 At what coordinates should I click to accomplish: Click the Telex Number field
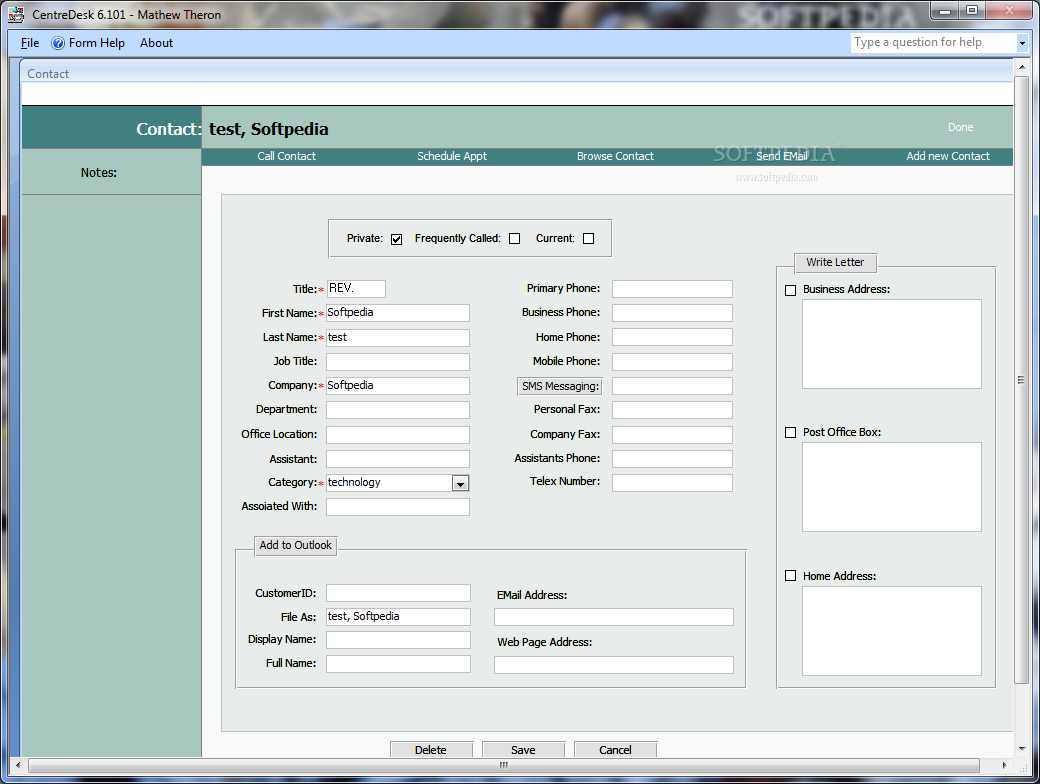click(x=673, y=483)
